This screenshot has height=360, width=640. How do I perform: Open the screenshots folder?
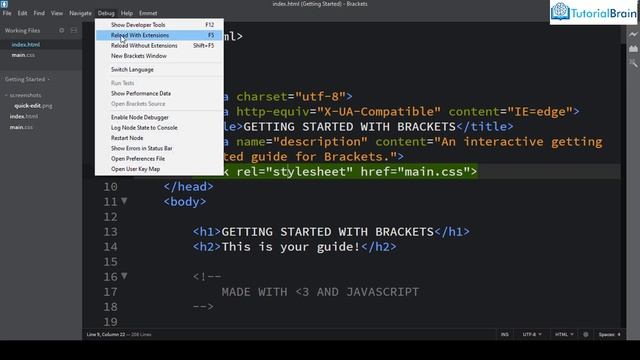tap(25, 95)
